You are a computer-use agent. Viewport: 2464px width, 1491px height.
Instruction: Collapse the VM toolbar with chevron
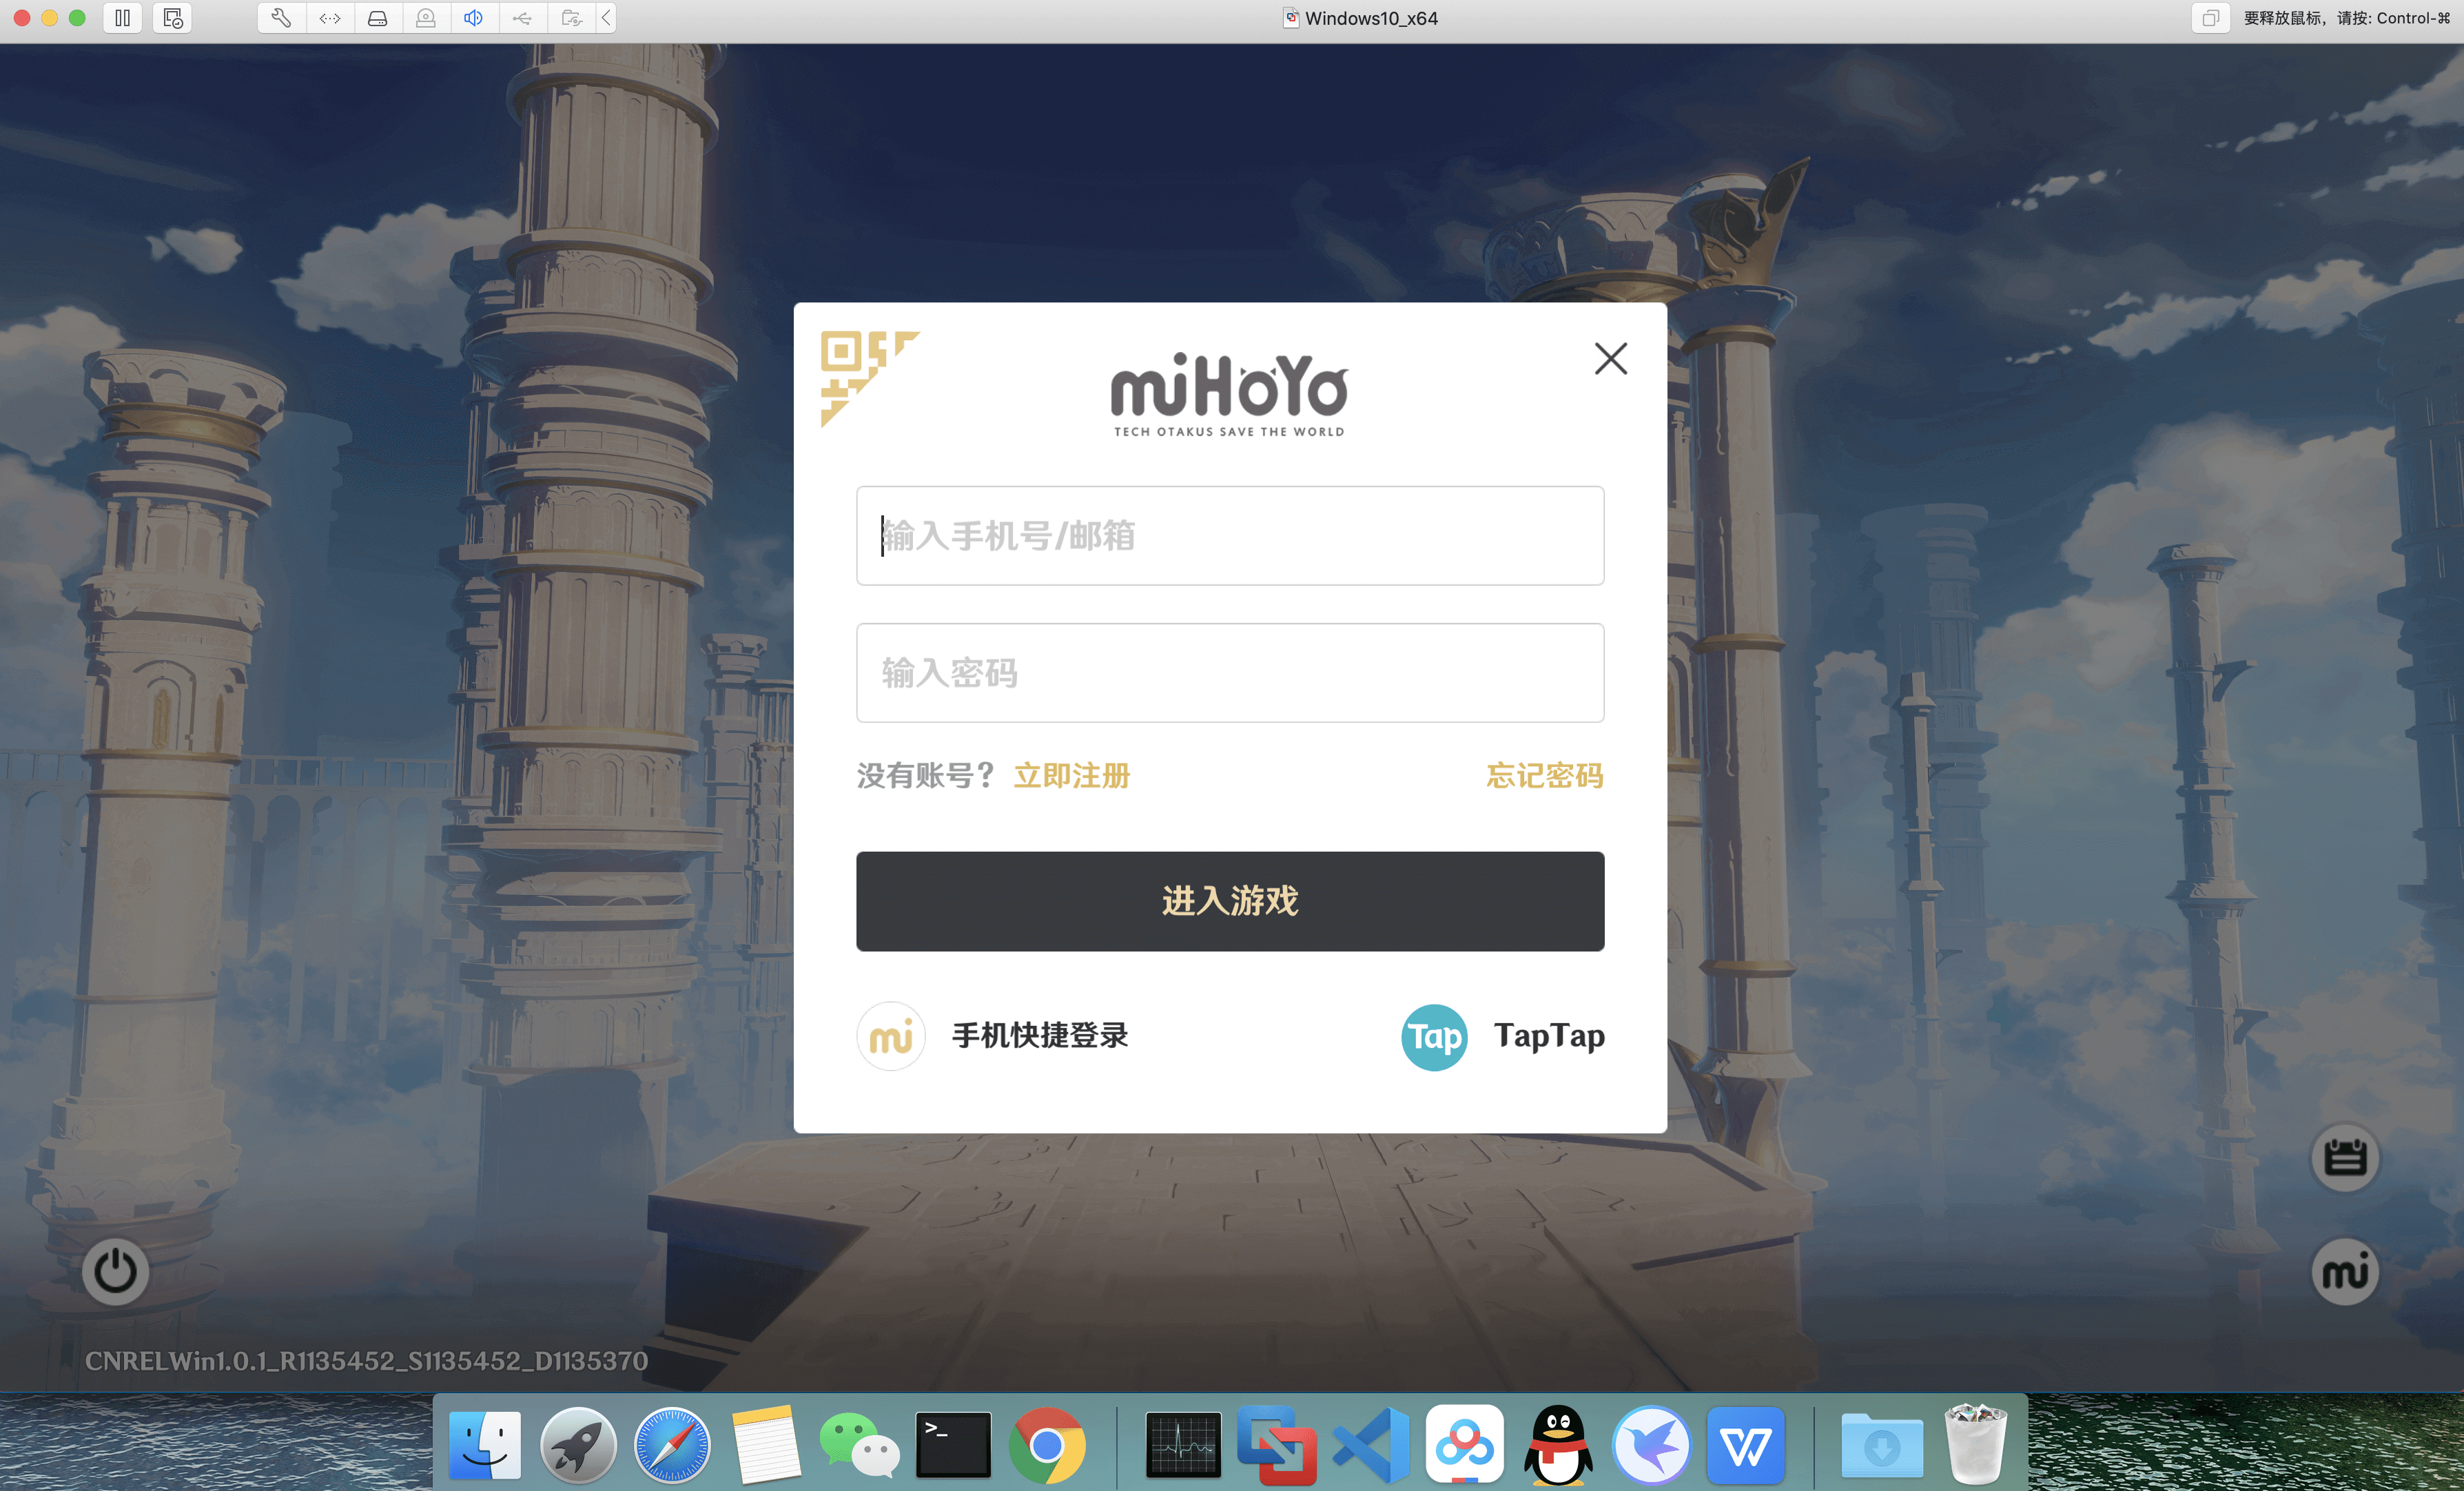(606, 18)
